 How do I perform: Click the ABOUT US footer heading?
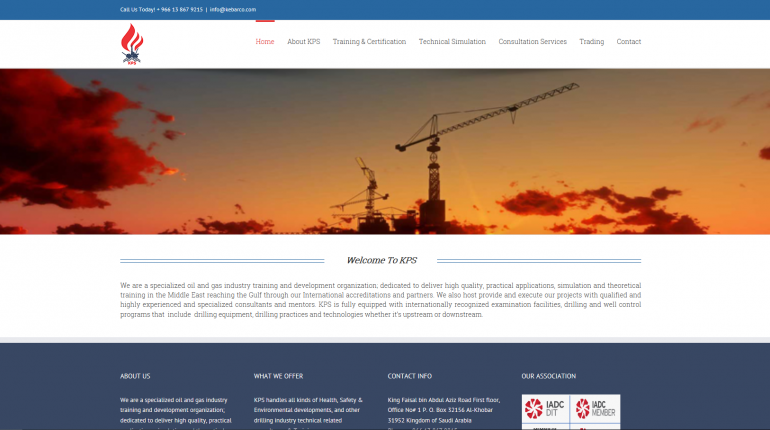pos(135,376)
